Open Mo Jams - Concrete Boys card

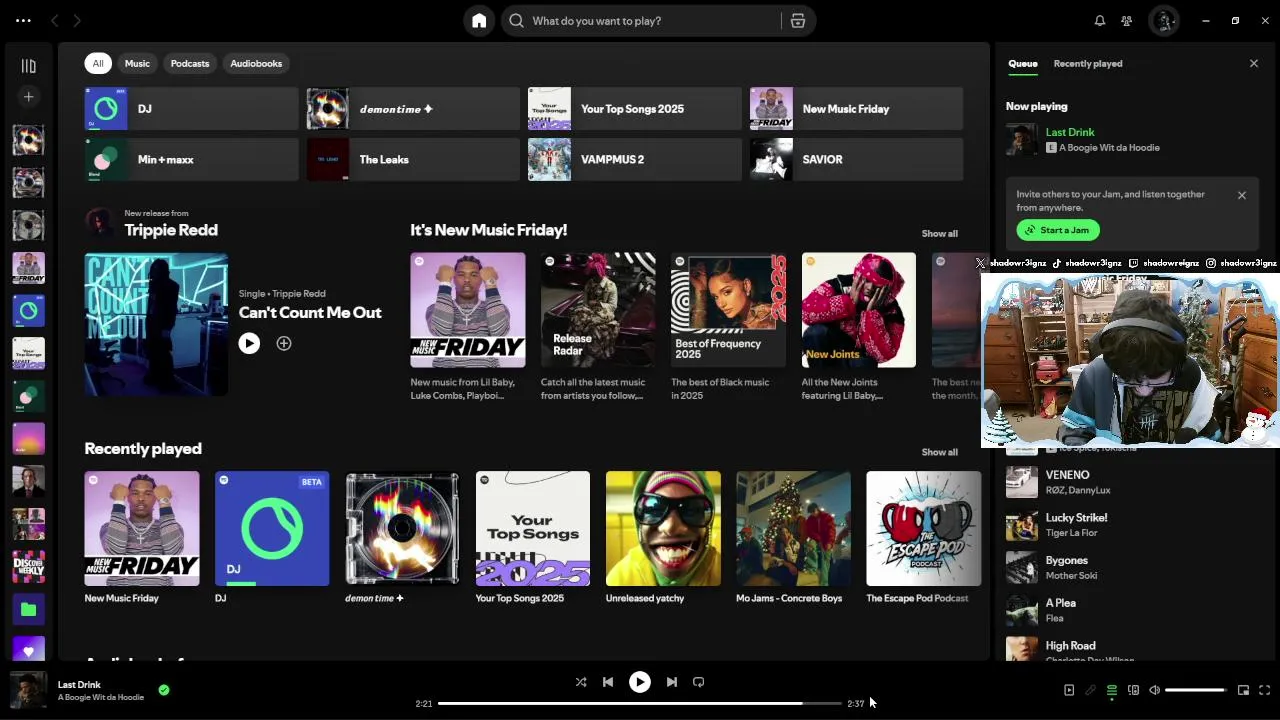click(793, 537)
